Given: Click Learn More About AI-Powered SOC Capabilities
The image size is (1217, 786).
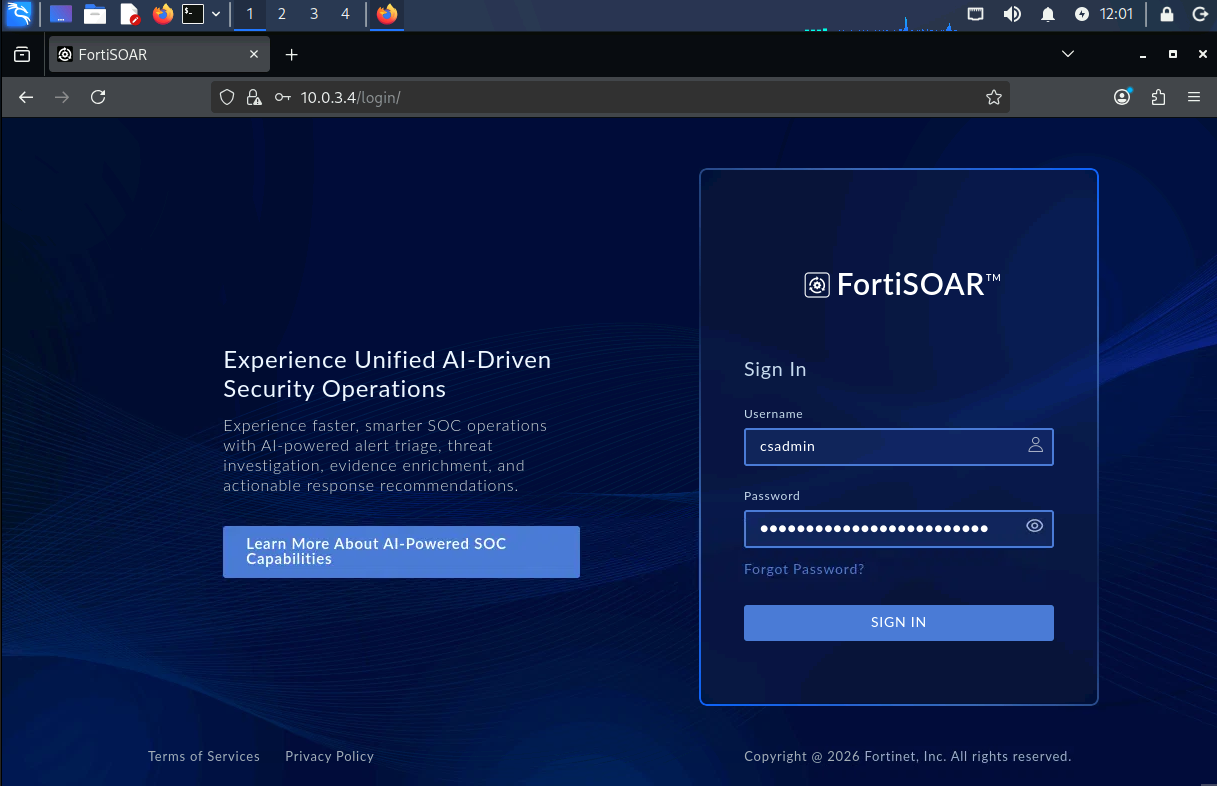Looking at the screenshot, I should click(x=401, y=552).
